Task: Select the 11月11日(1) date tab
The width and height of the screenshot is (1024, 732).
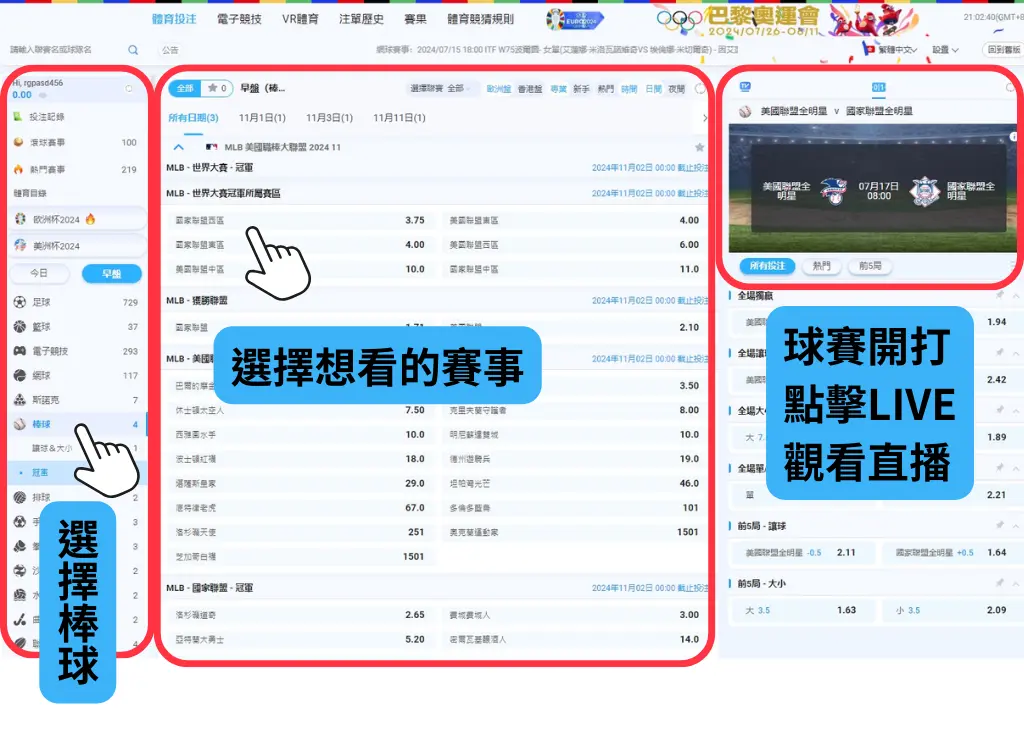Action: pyautogui.click(x=399, y=118)
